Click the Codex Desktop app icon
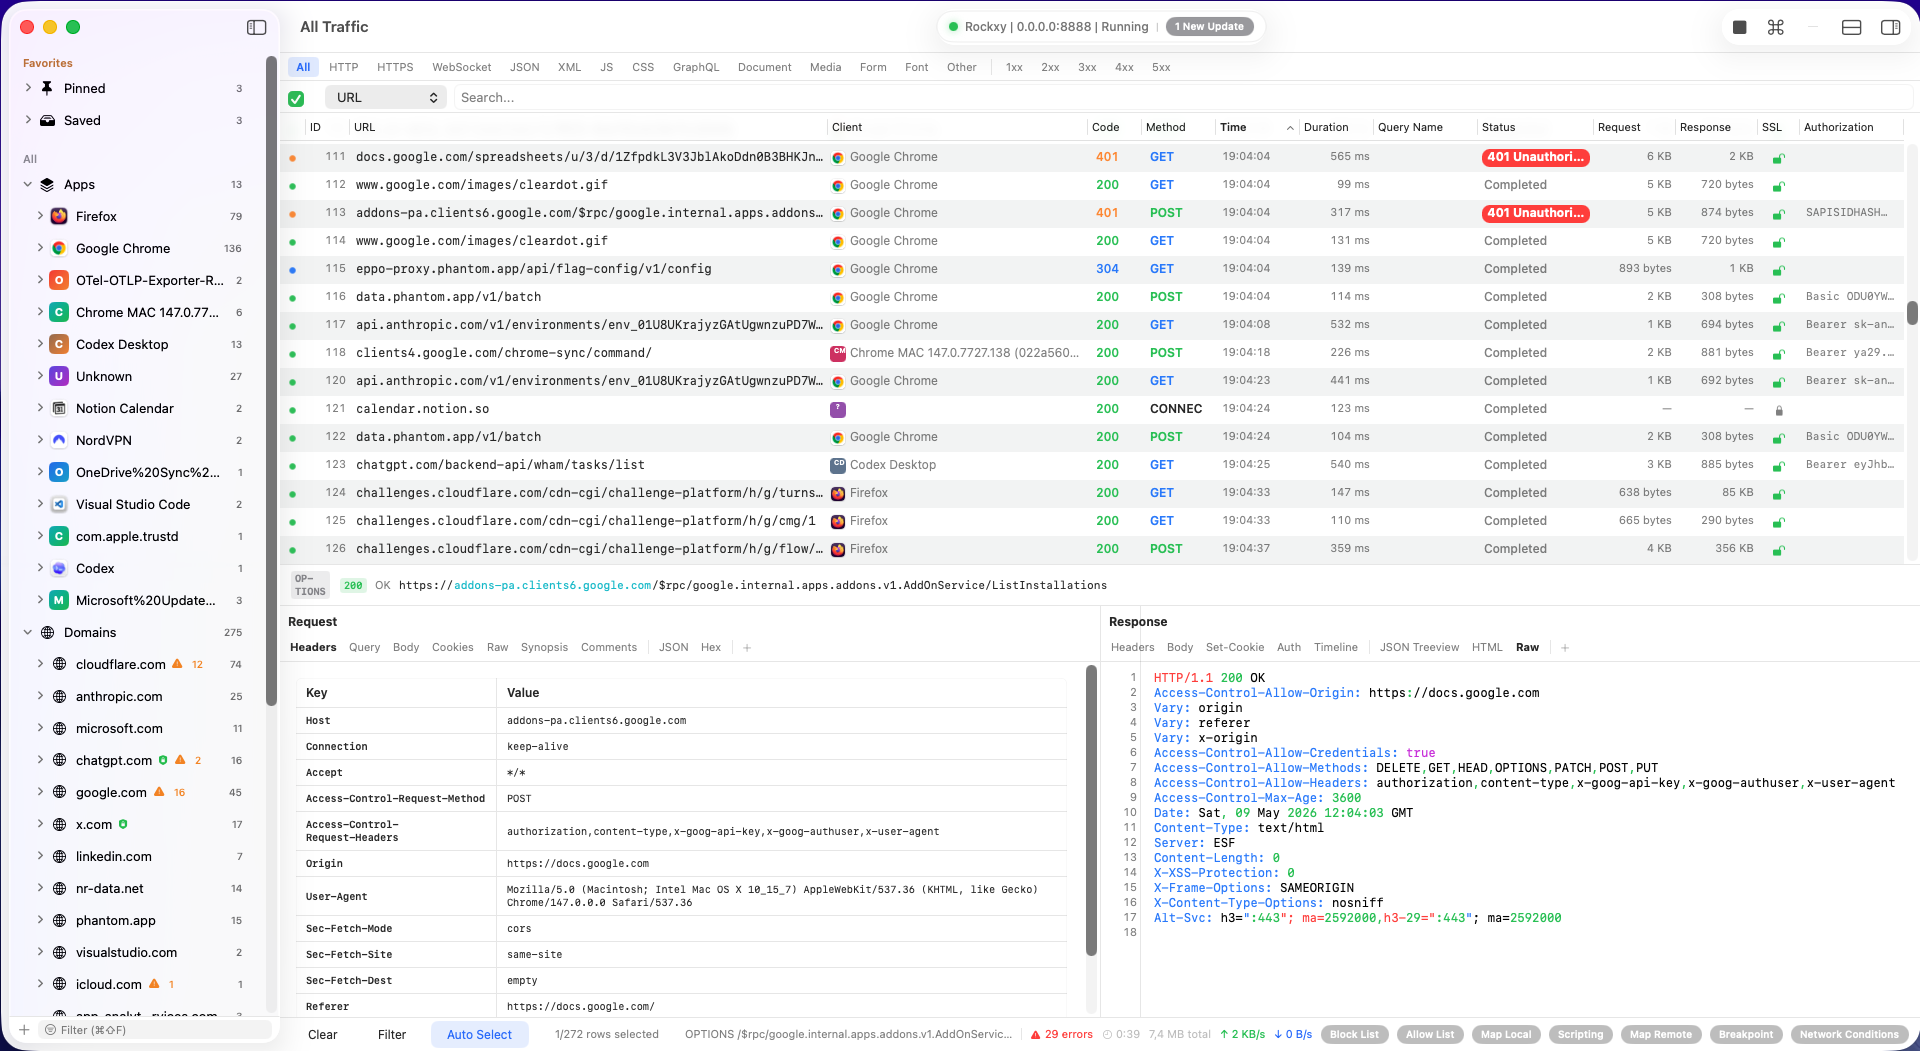The height and width of the screenshot is (1051, 1920). click(59, 344)
